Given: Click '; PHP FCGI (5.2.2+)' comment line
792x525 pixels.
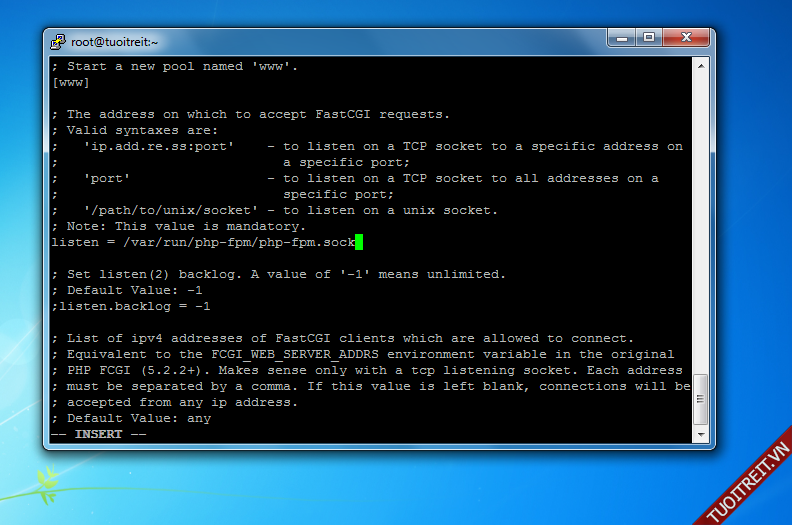Looking at the screenshot, I should click(x=367, y=370).
